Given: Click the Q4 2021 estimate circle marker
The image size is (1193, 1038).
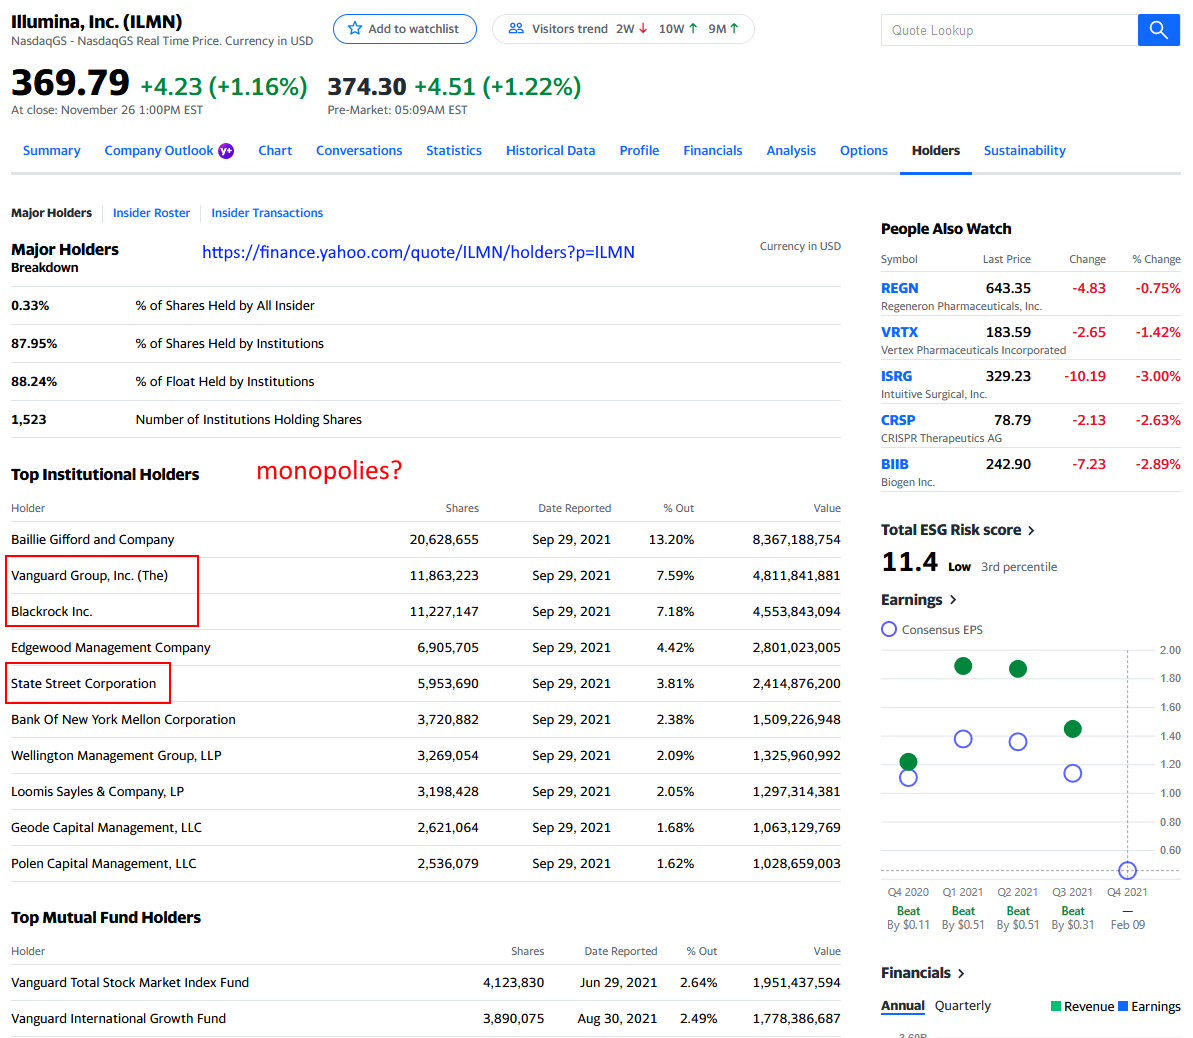Looking at the screenshot, I should click(x=1127, y=870).
